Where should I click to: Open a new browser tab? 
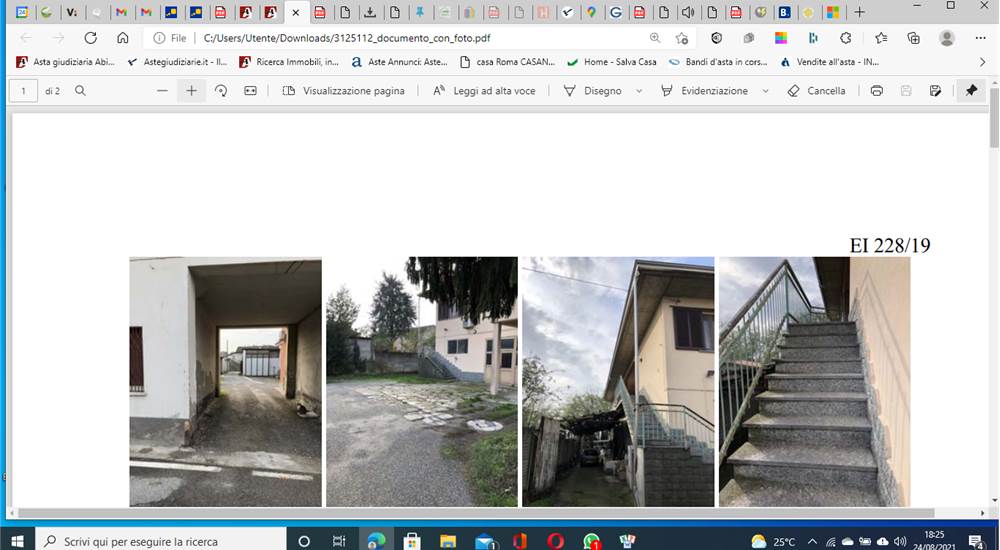(x=859, y=12)
